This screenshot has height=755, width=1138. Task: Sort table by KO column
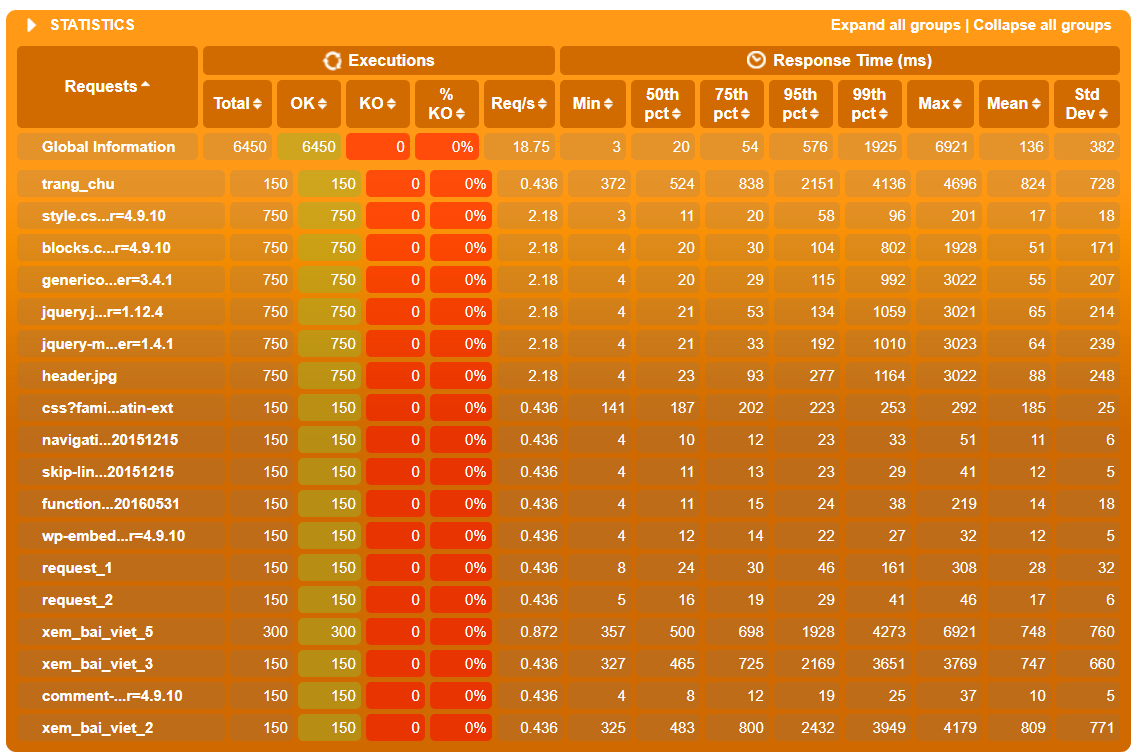377,104
